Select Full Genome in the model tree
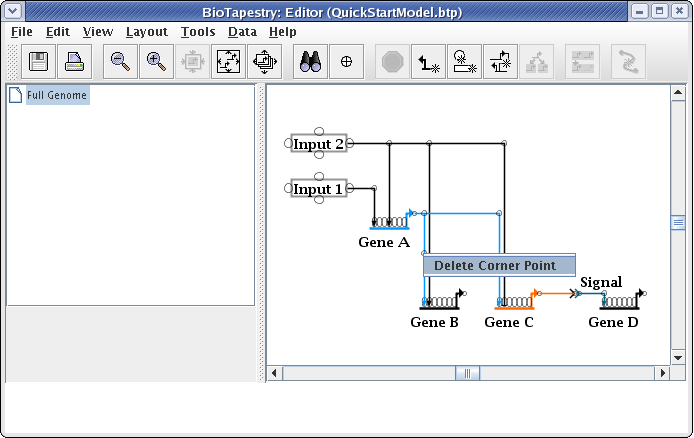This screenshot has width=694, height=438. [57, 96]
